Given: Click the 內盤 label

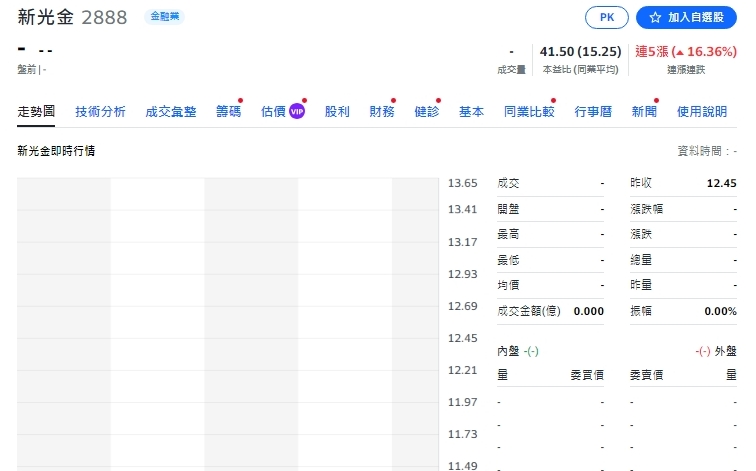Looking at the screenshot, I should (508, 351).
